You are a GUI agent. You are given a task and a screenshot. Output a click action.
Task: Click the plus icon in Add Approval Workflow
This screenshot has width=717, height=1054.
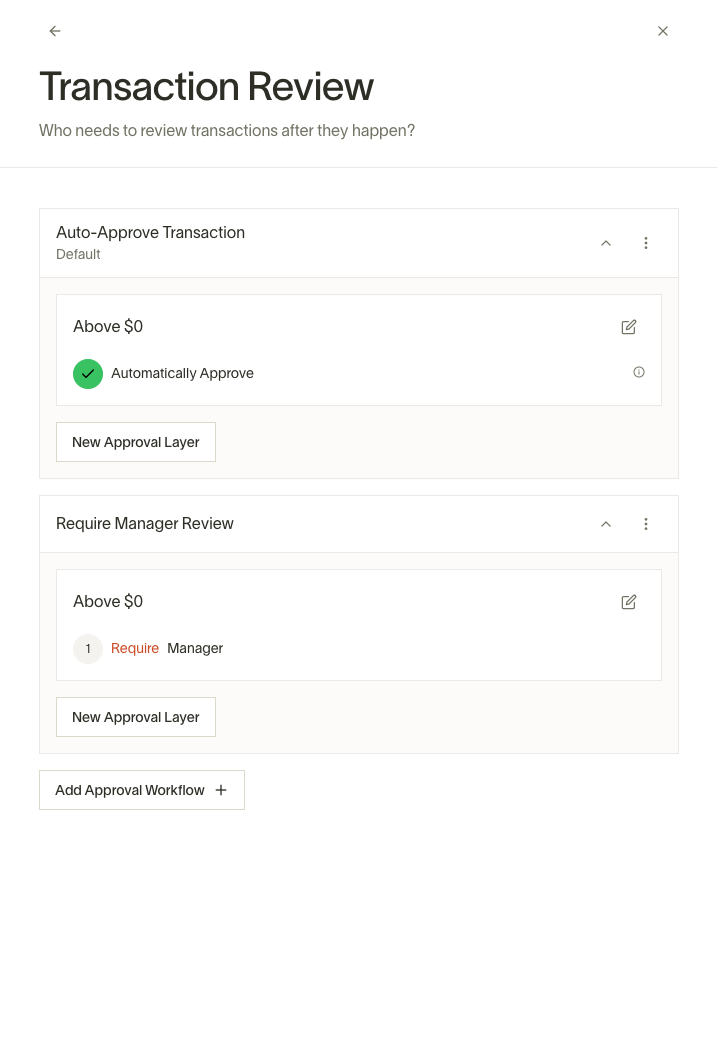point(221,790)
